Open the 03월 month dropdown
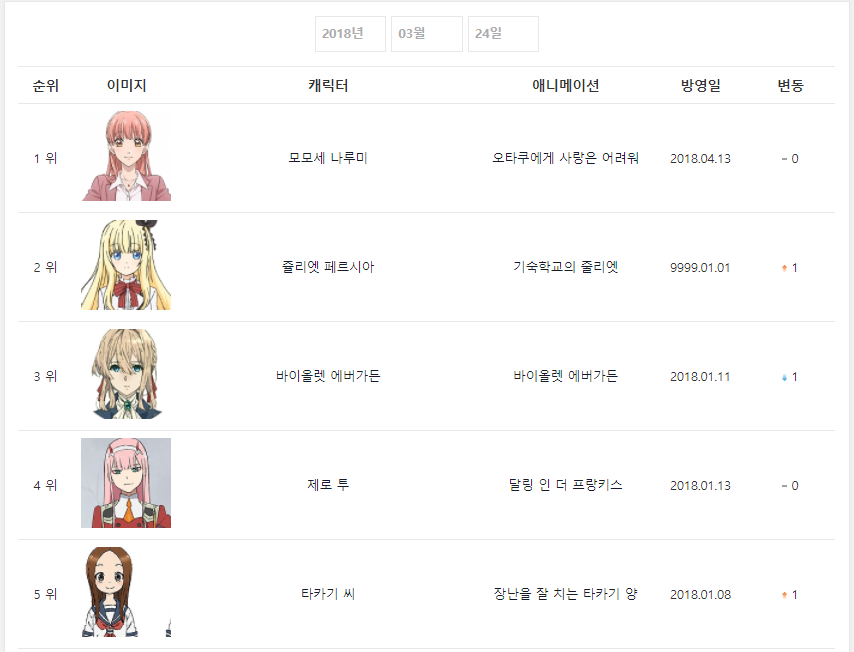854x652 pixels. (x=426, y=34)
